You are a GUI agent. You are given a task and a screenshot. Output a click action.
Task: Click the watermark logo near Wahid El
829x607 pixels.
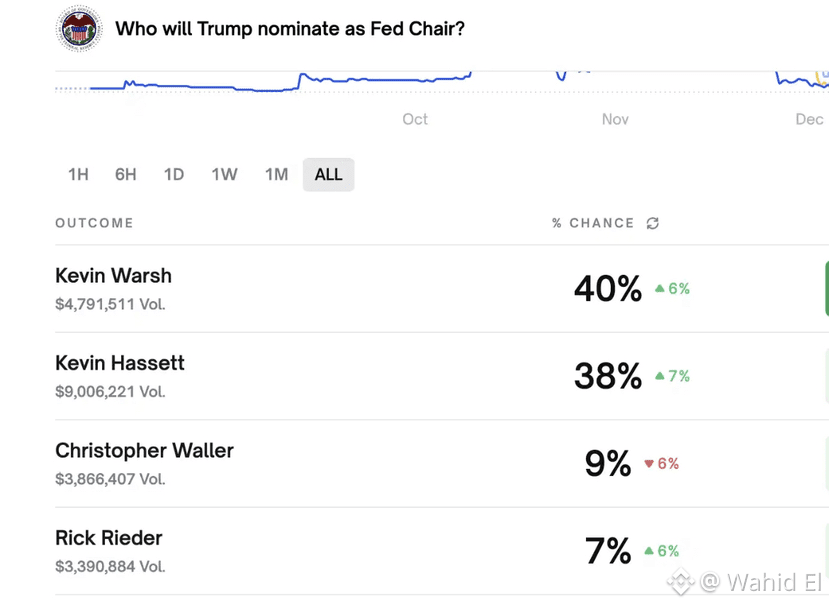coord(681,582)
